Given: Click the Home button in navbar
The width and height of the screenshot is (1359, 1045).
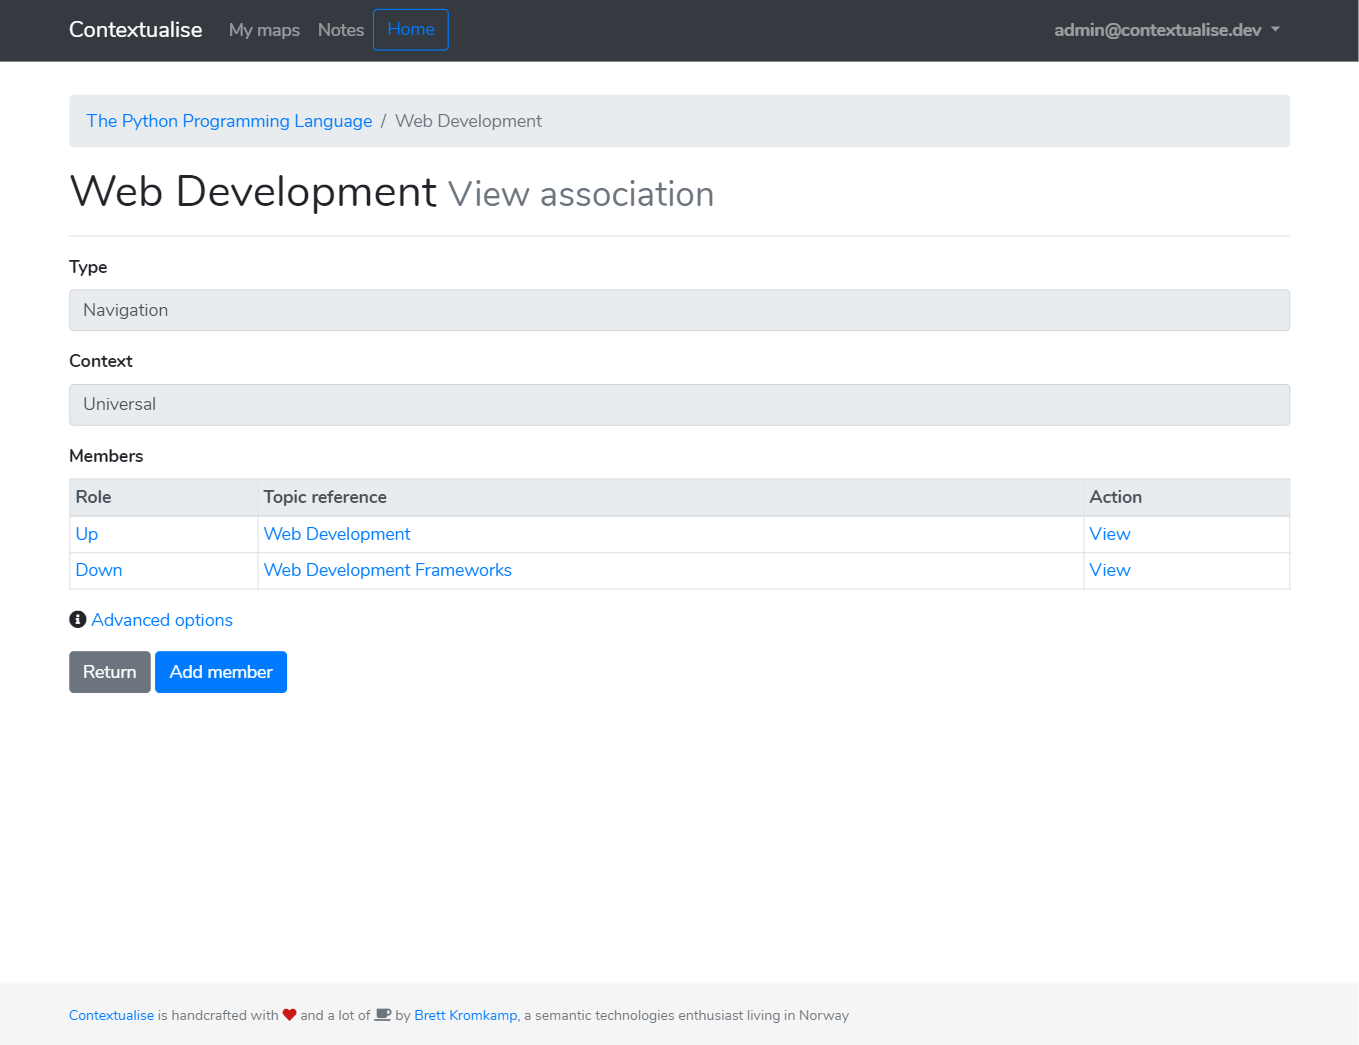Looking at the screenshot, I should (x=411, y=30).
